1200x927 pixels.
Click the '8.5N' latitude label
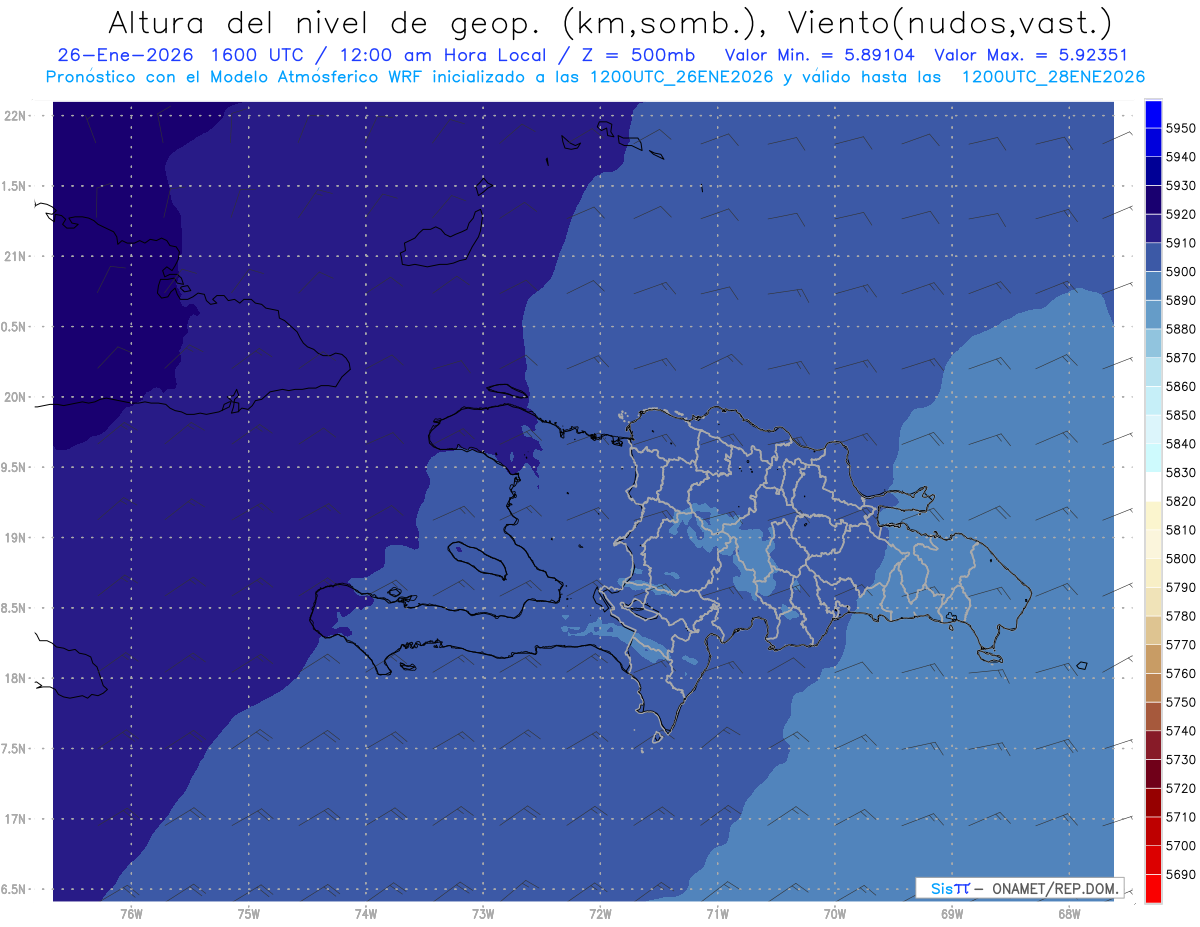pos(14,608)
